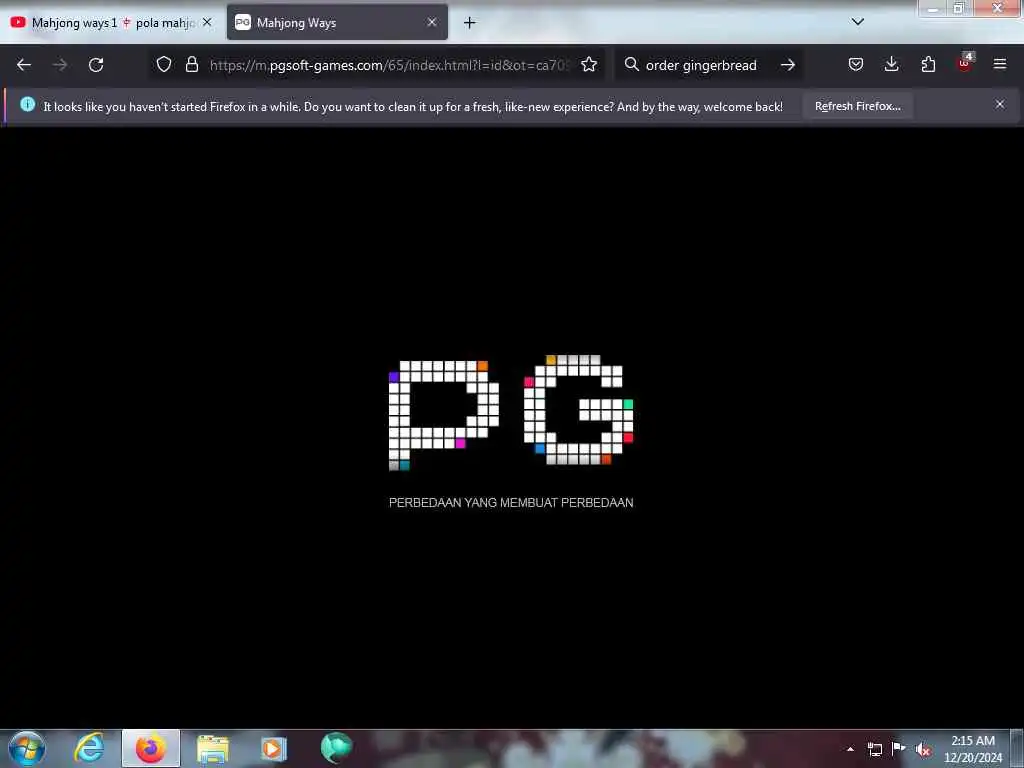The width and height of the screenshot is (1024, 768).
Task: Bookmark this page with the star
Action: (588, 65)
